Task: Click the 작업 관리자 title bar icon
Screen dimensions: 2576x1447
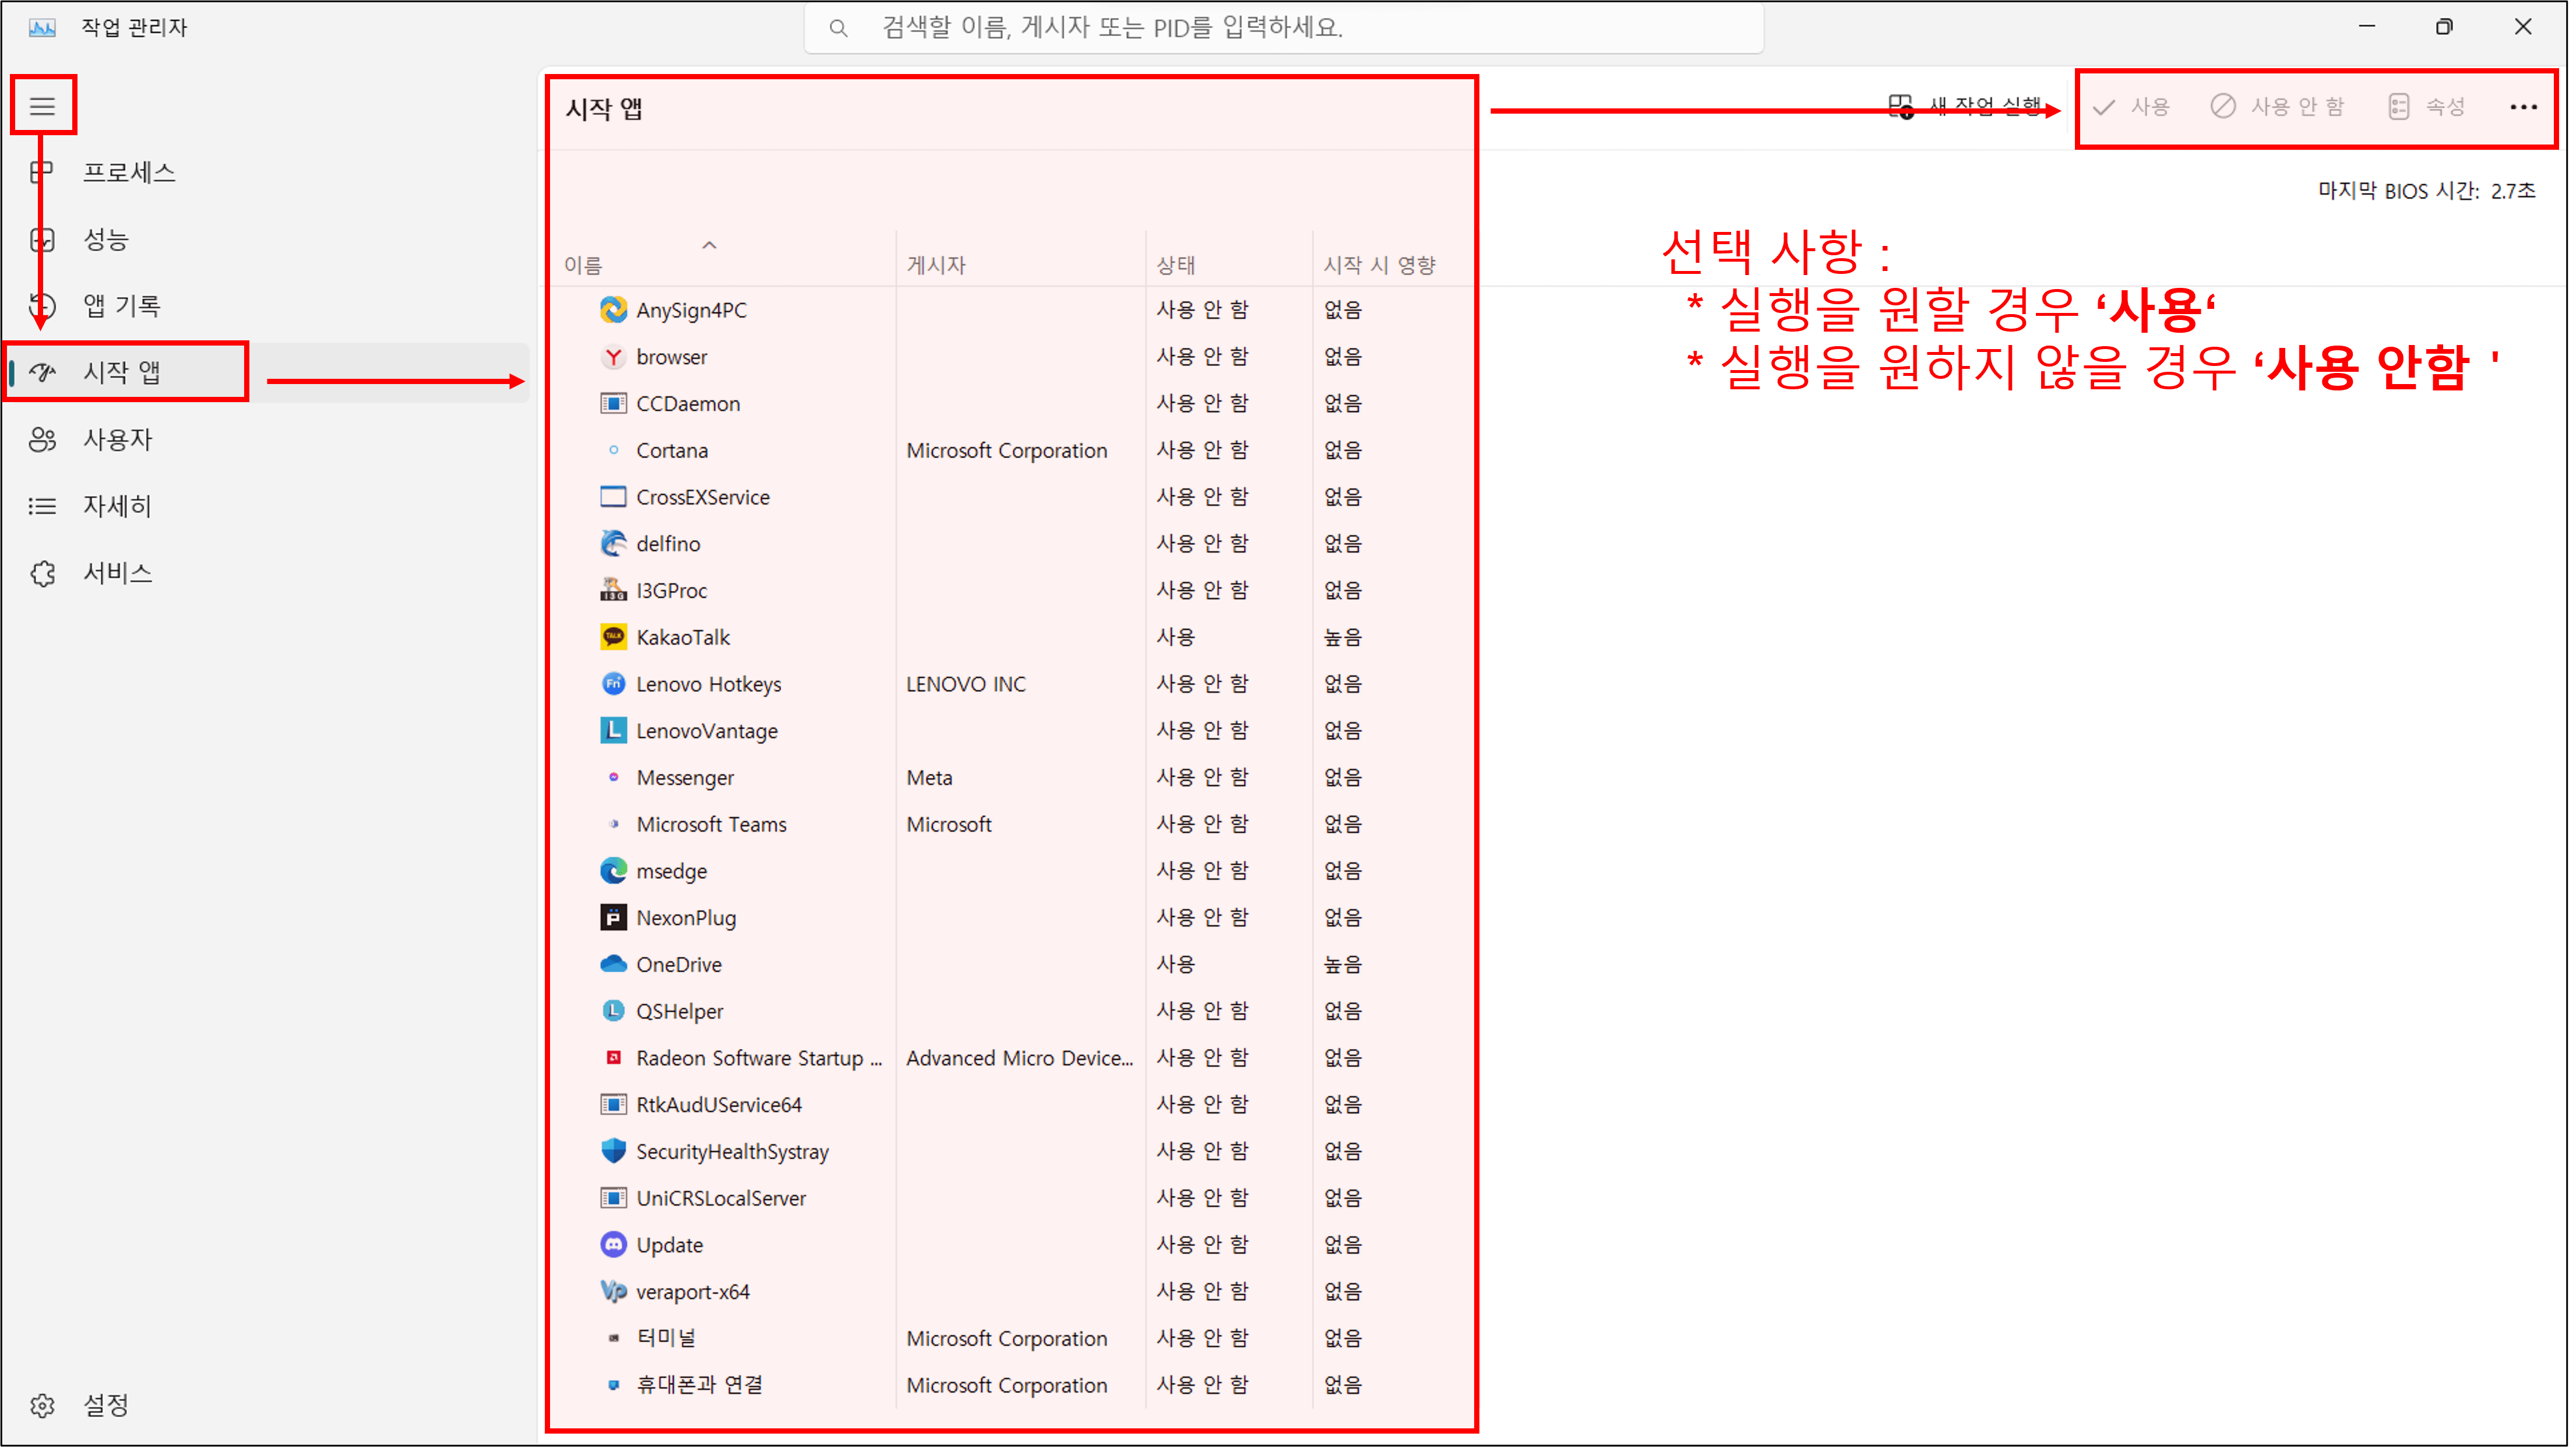Action: [42, 27]
